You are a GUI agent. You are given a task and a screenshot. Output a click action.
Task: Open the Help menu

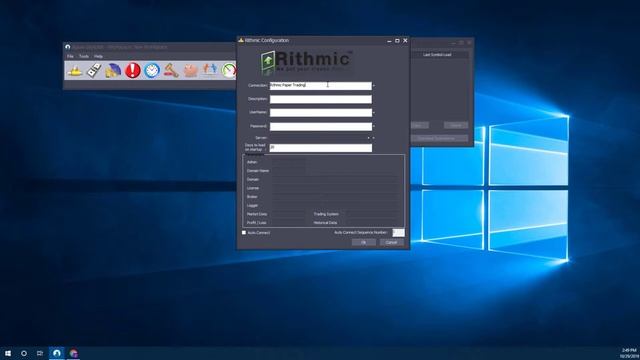click(x=98, y=56)
